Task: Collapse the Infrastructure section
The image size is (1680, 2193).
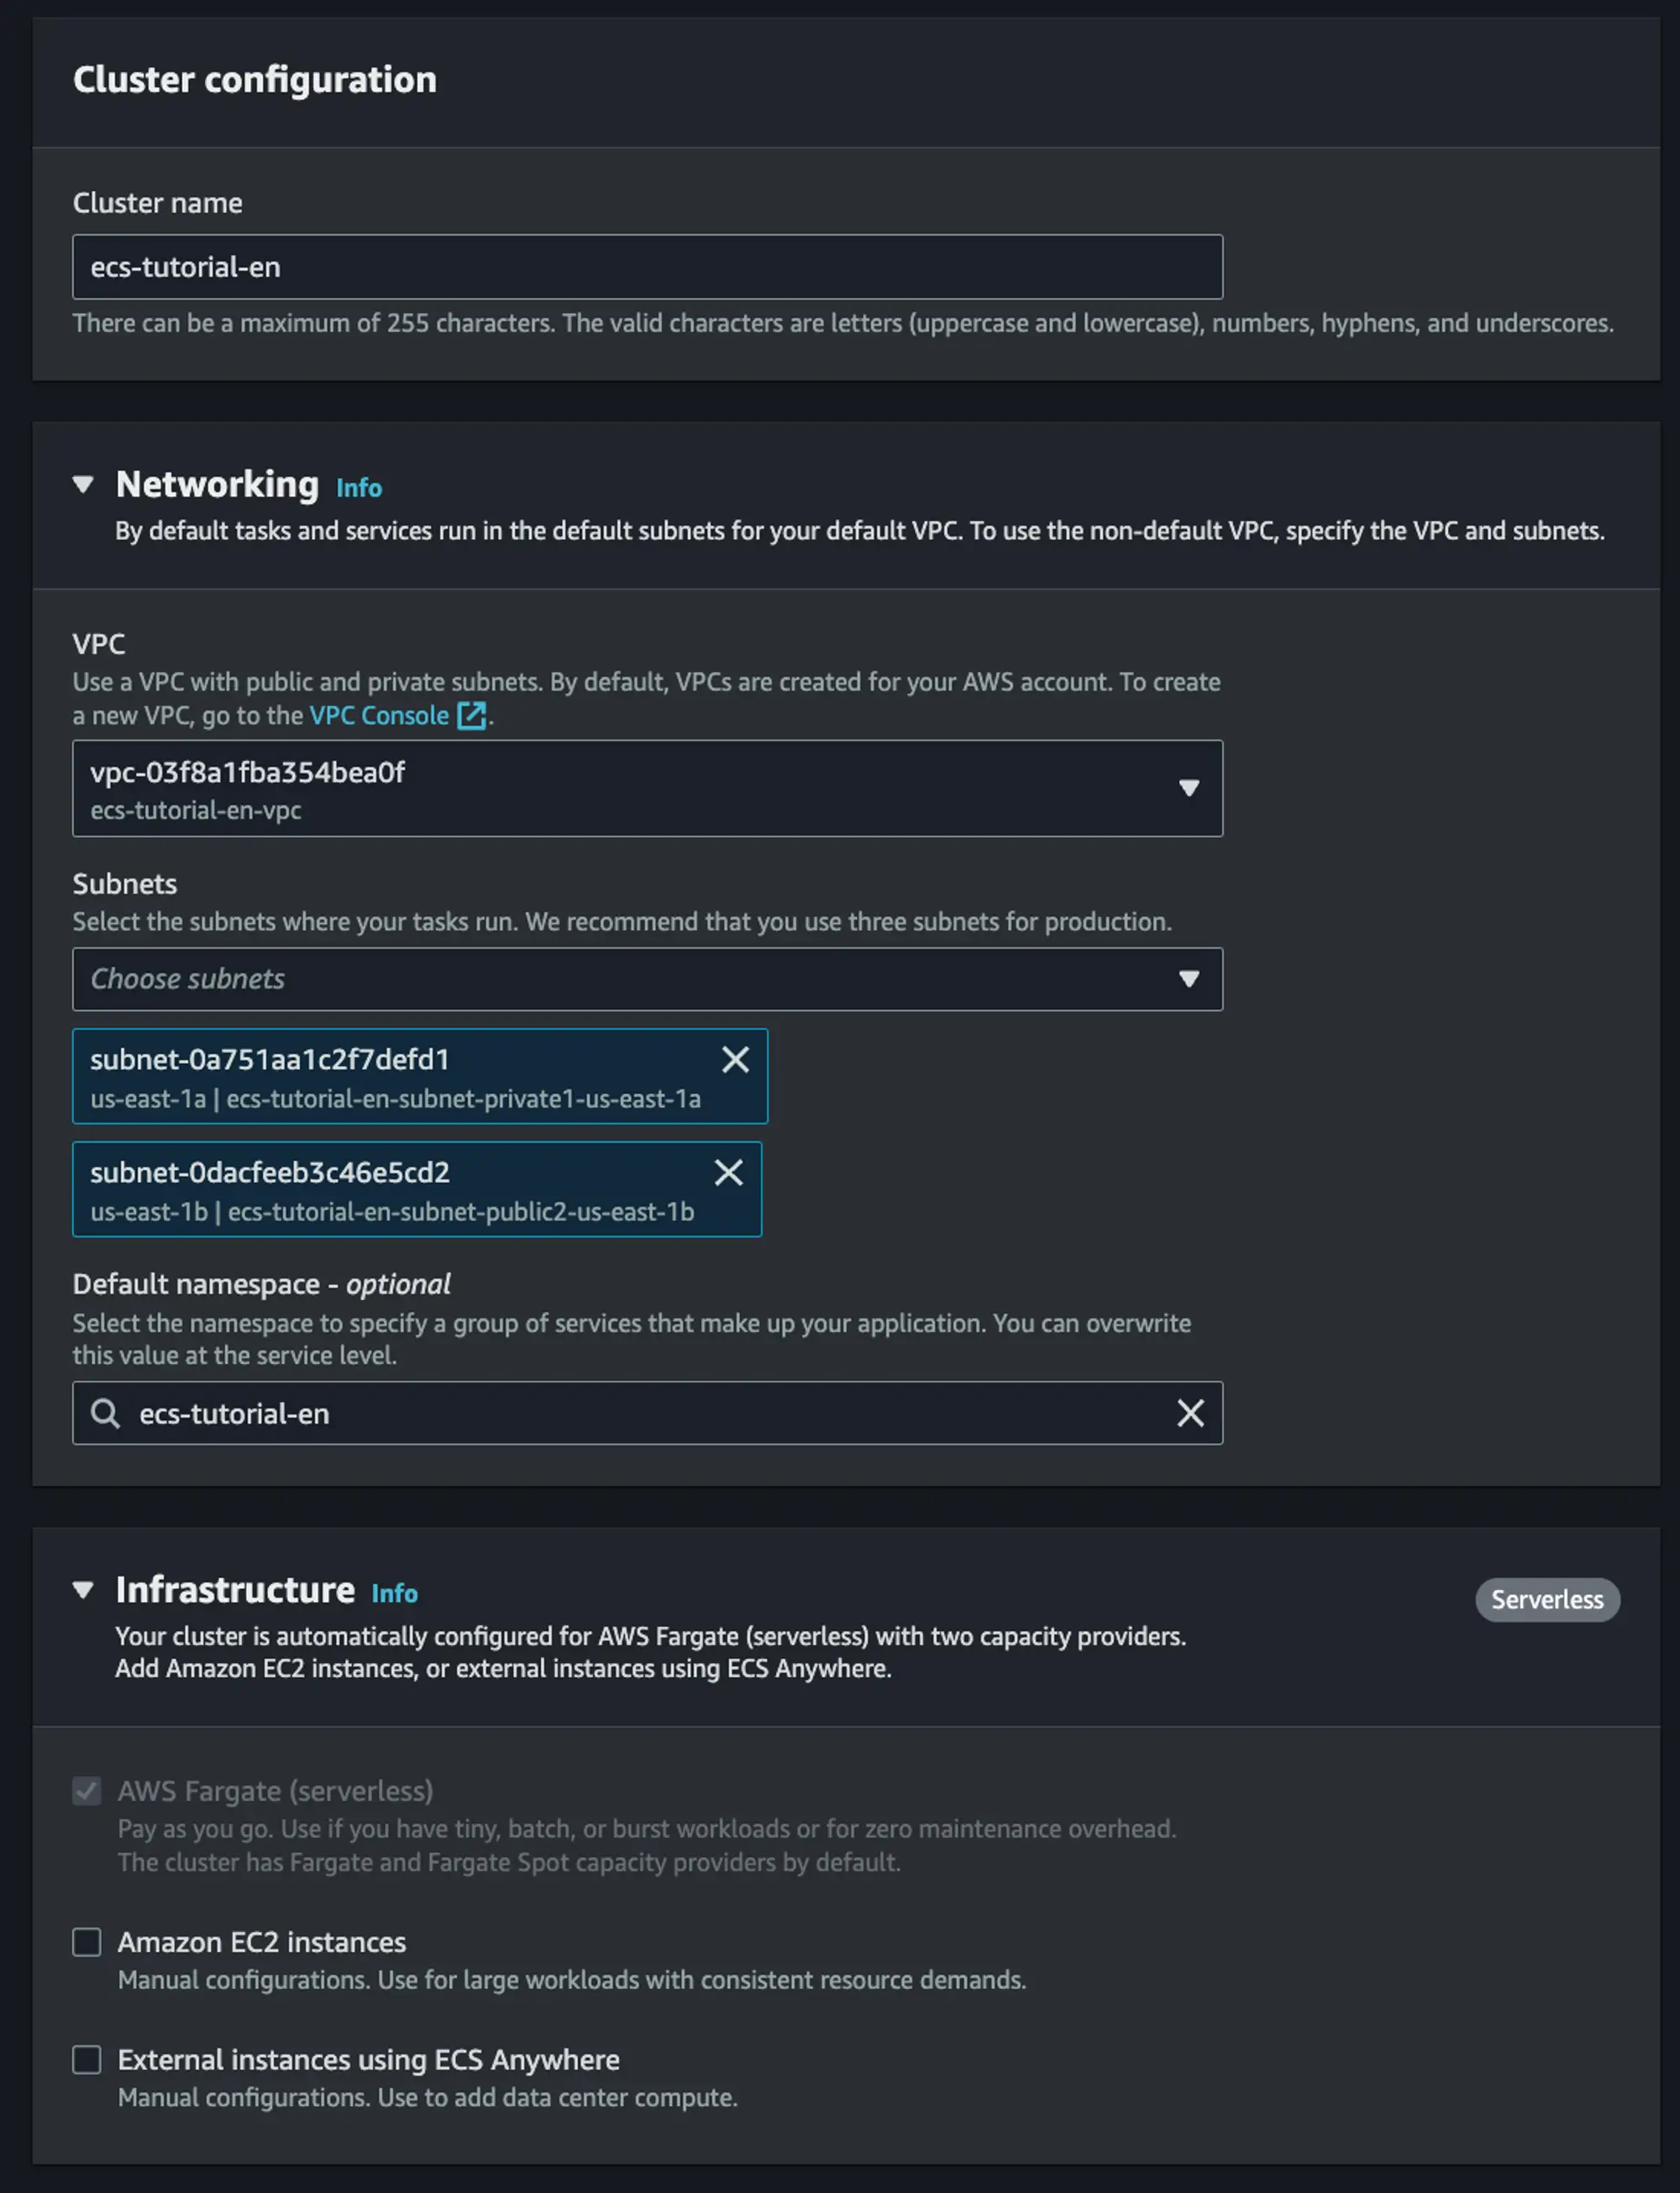Action: (84, 1591)
